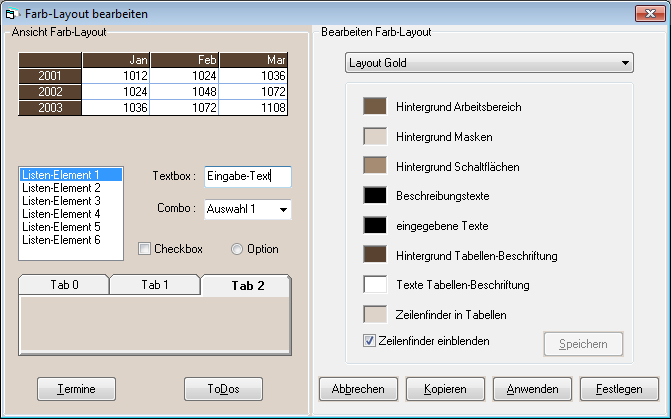Open the Hintergrund Schaltflächen color swatch

coord(375,166)
